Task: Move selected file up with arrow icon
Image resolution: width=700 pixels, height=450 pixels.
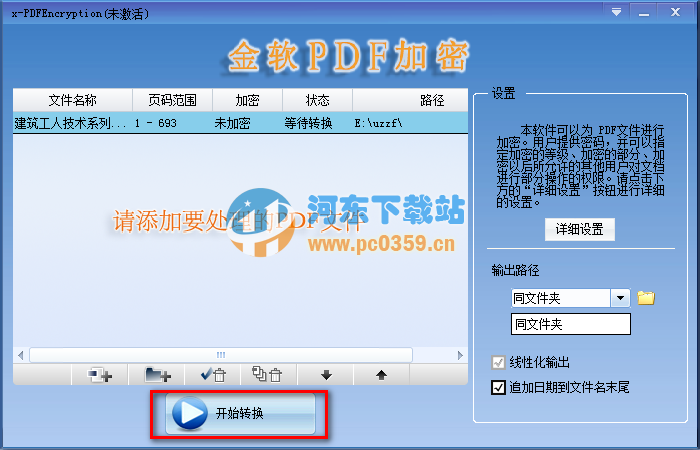Action: 381,375
